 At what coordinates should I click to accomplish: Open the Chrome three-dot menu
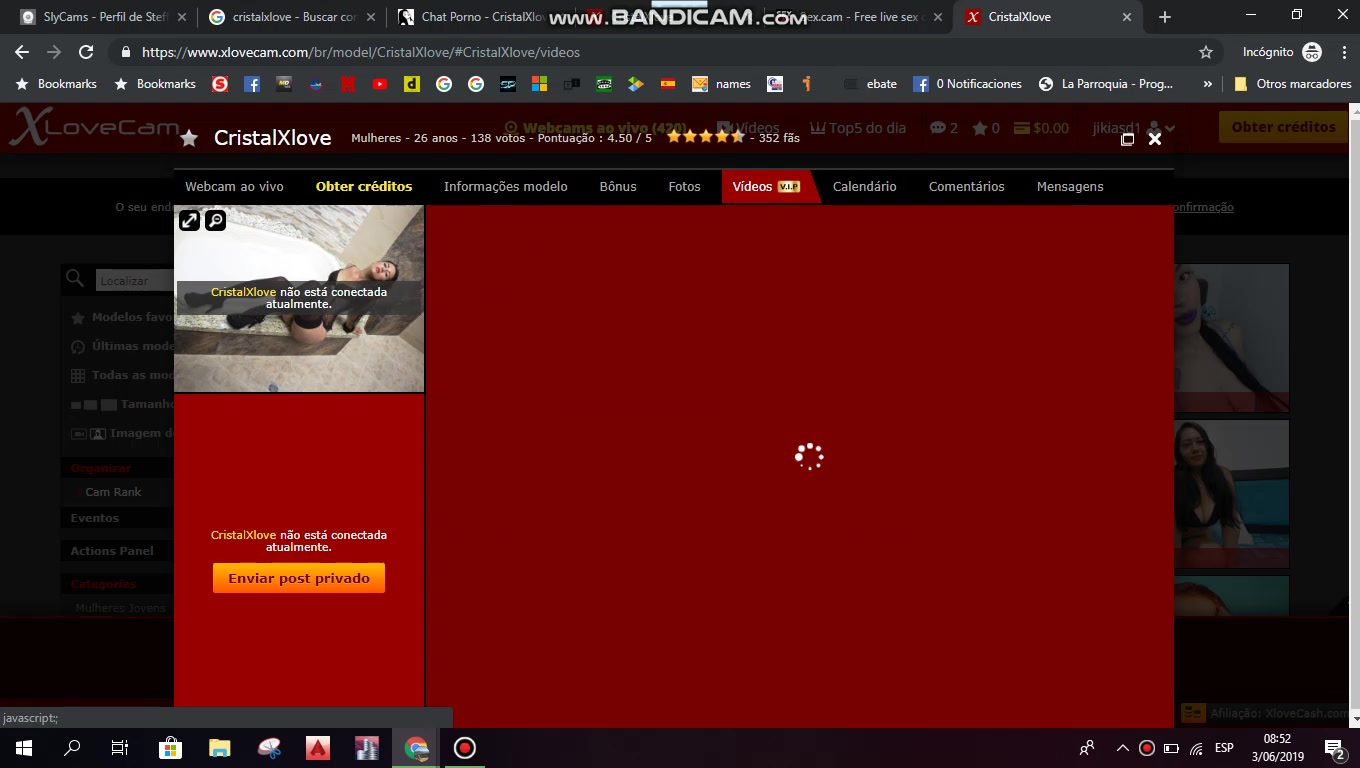click(1342, 52)
